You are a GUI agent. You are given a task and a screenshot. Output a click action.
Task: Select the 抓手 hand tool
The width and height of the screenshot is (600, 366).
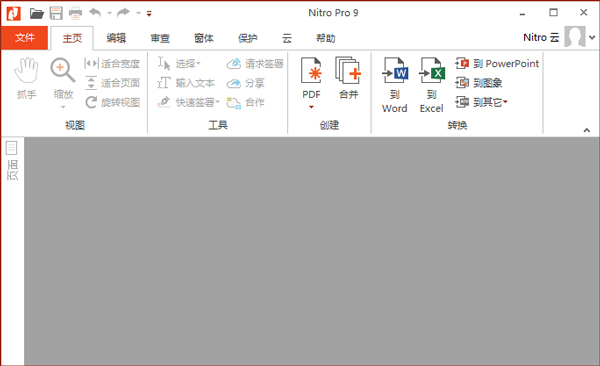click(x=26, y=79)
